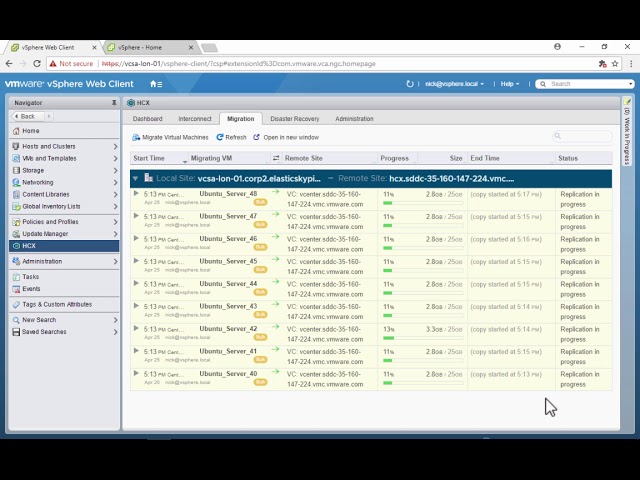This screenshot has height=480, width=640.
Task: Switch to the Disaster Recovery tab
Action: point(294,119)
